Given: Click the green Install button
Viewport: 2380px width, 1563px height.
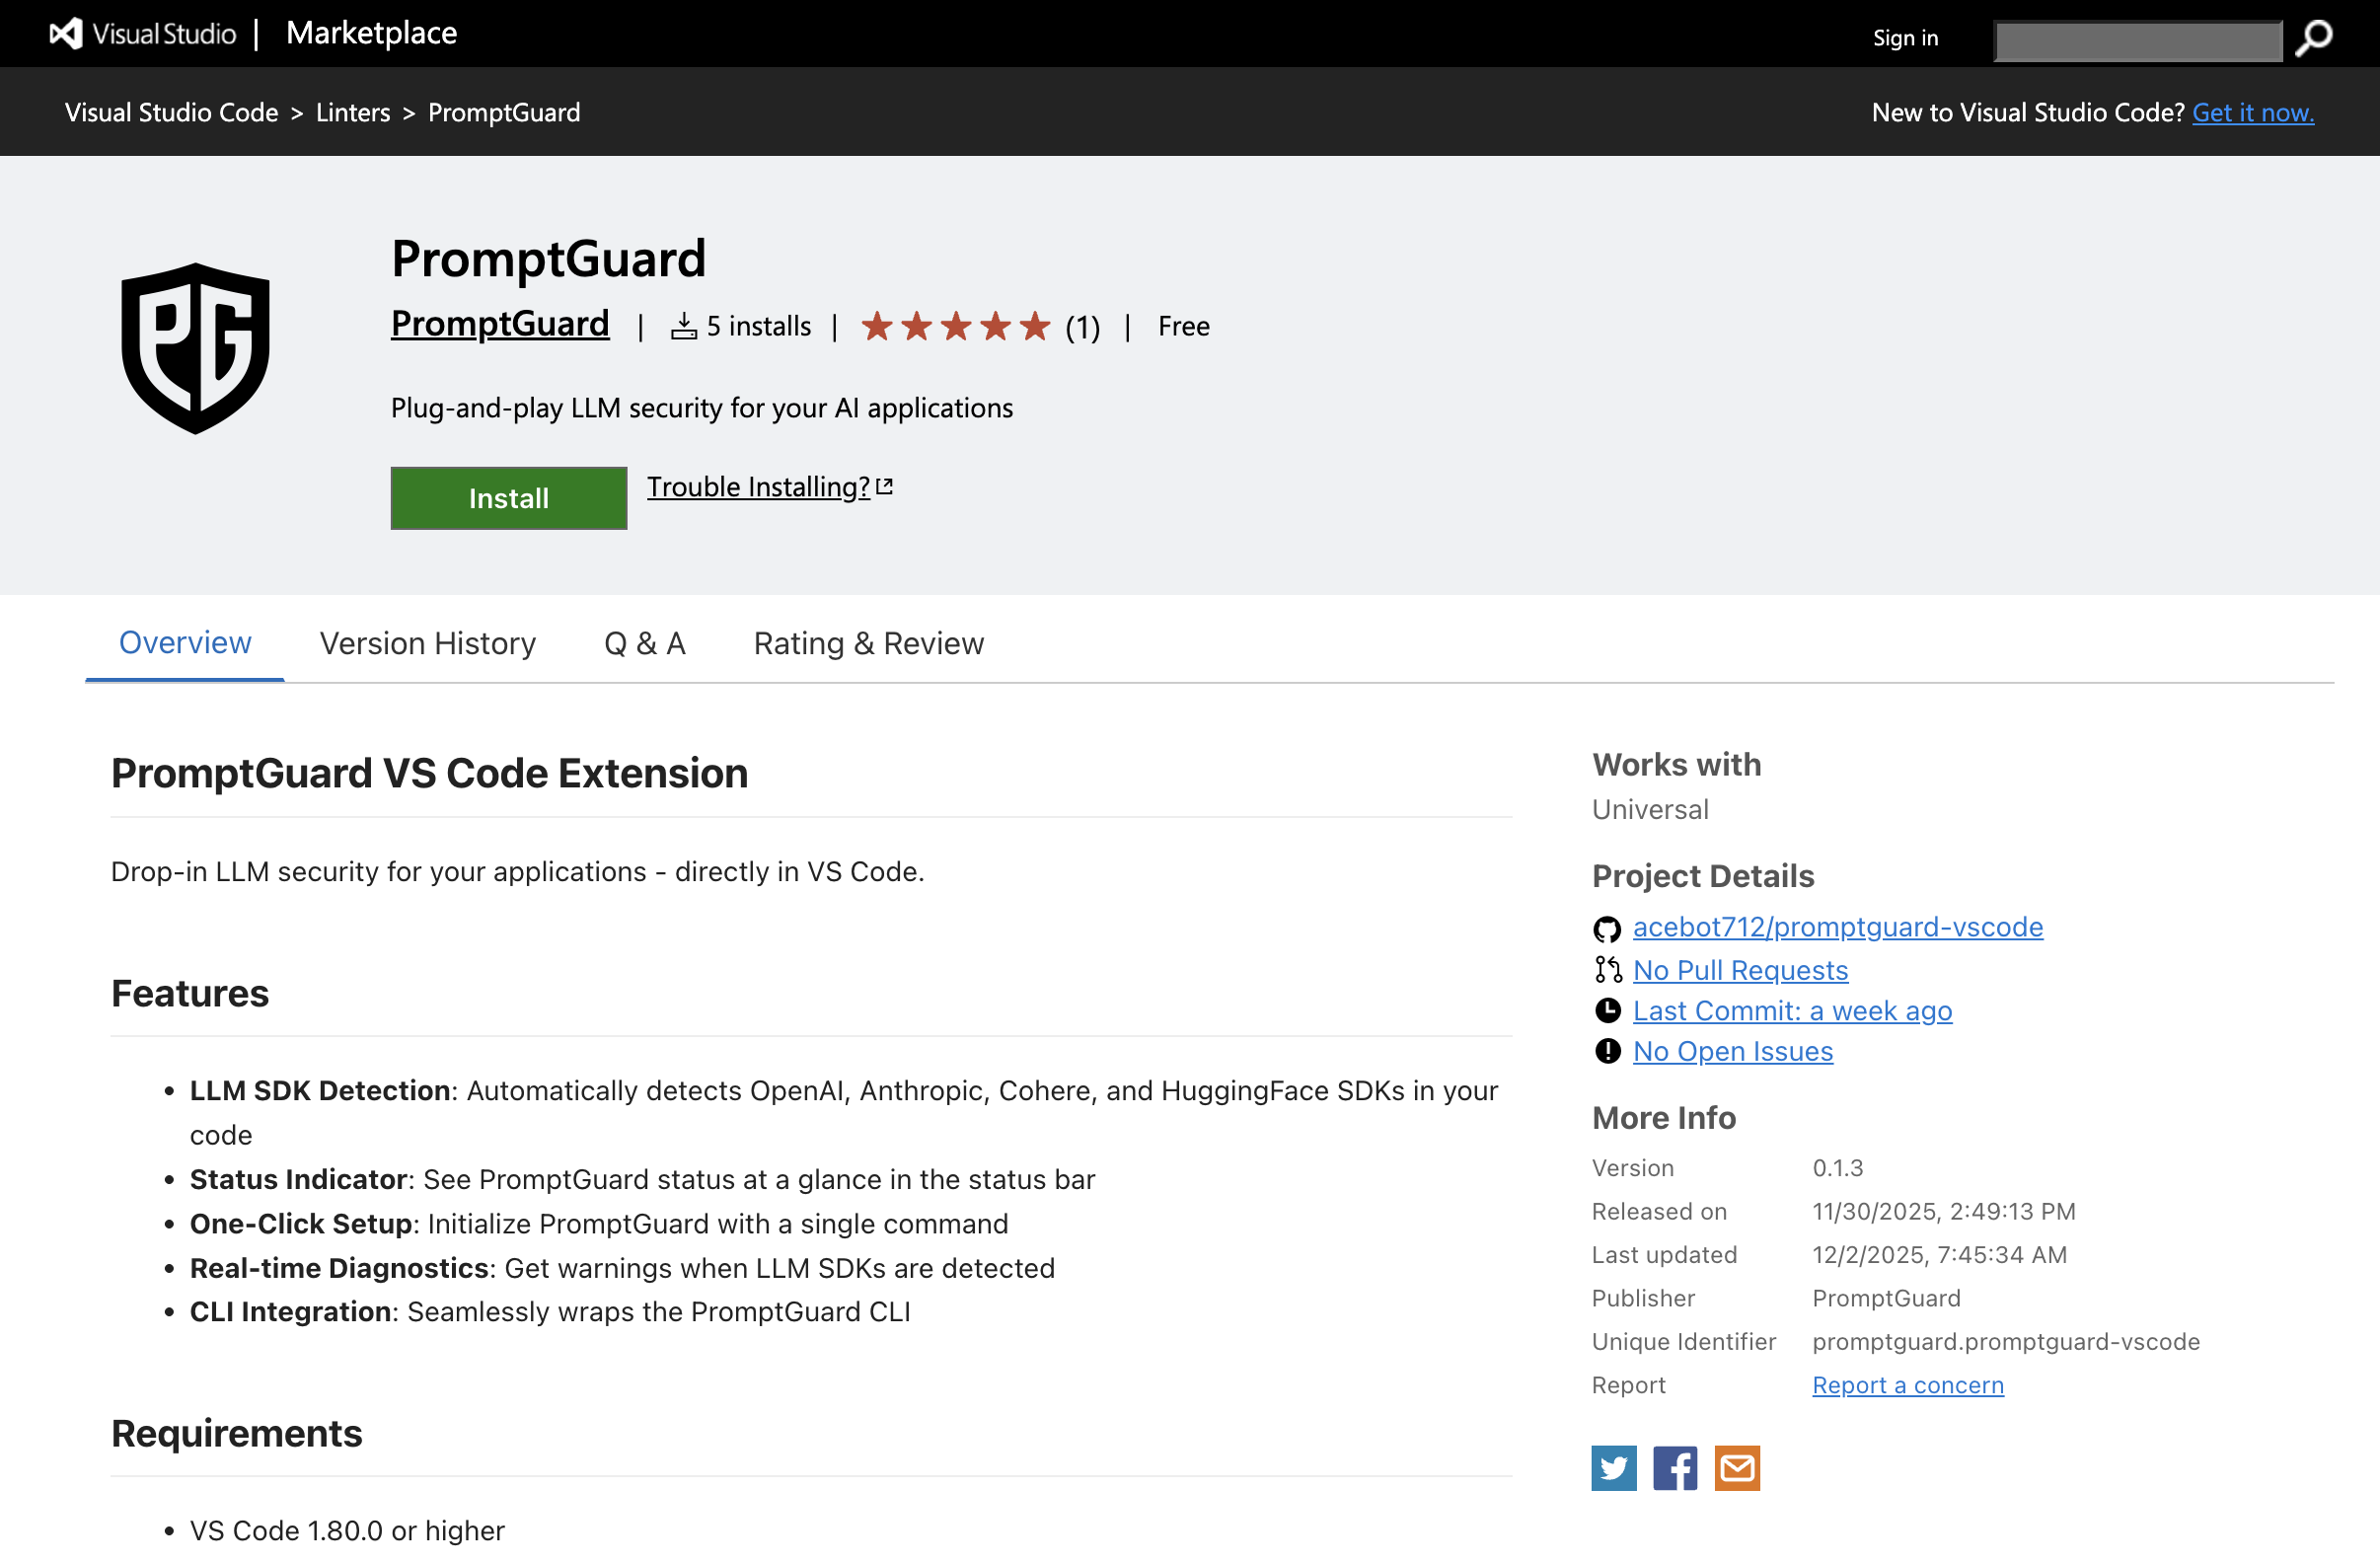Looking at the screenshot, I should click(x=509, y=498).
